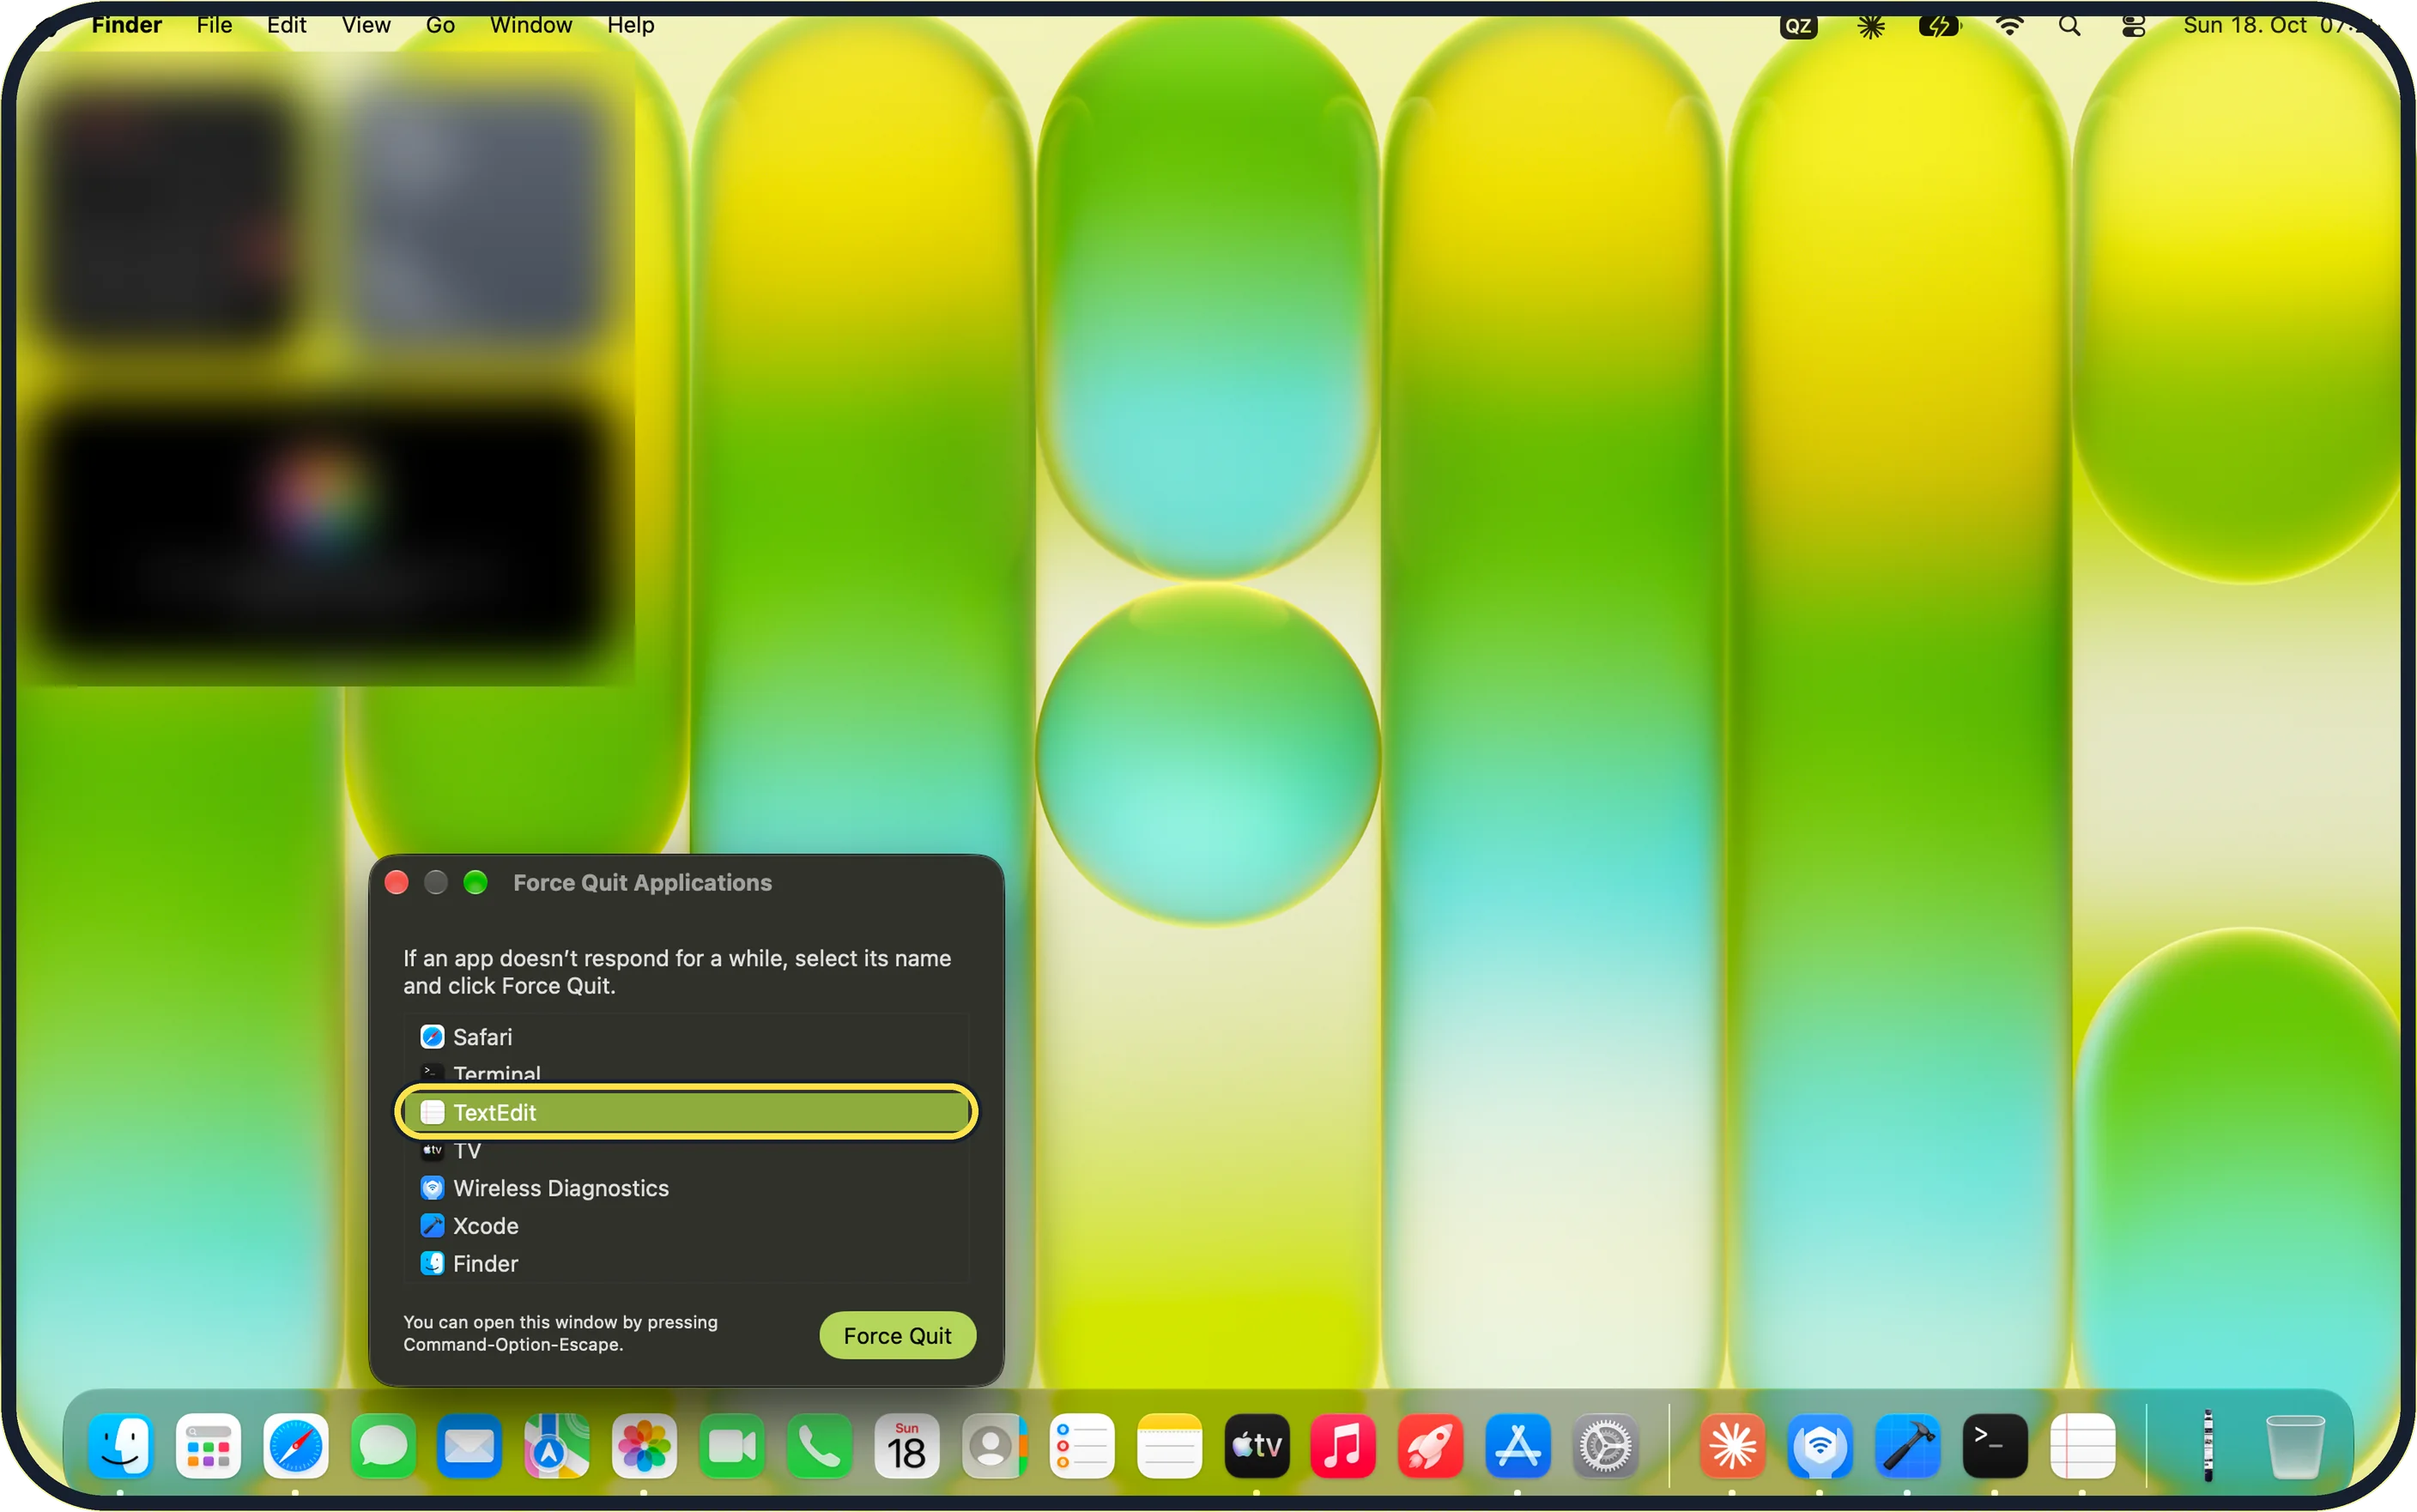Open the View menu
Screen dimensions: 2417x1512
[366, 25]
